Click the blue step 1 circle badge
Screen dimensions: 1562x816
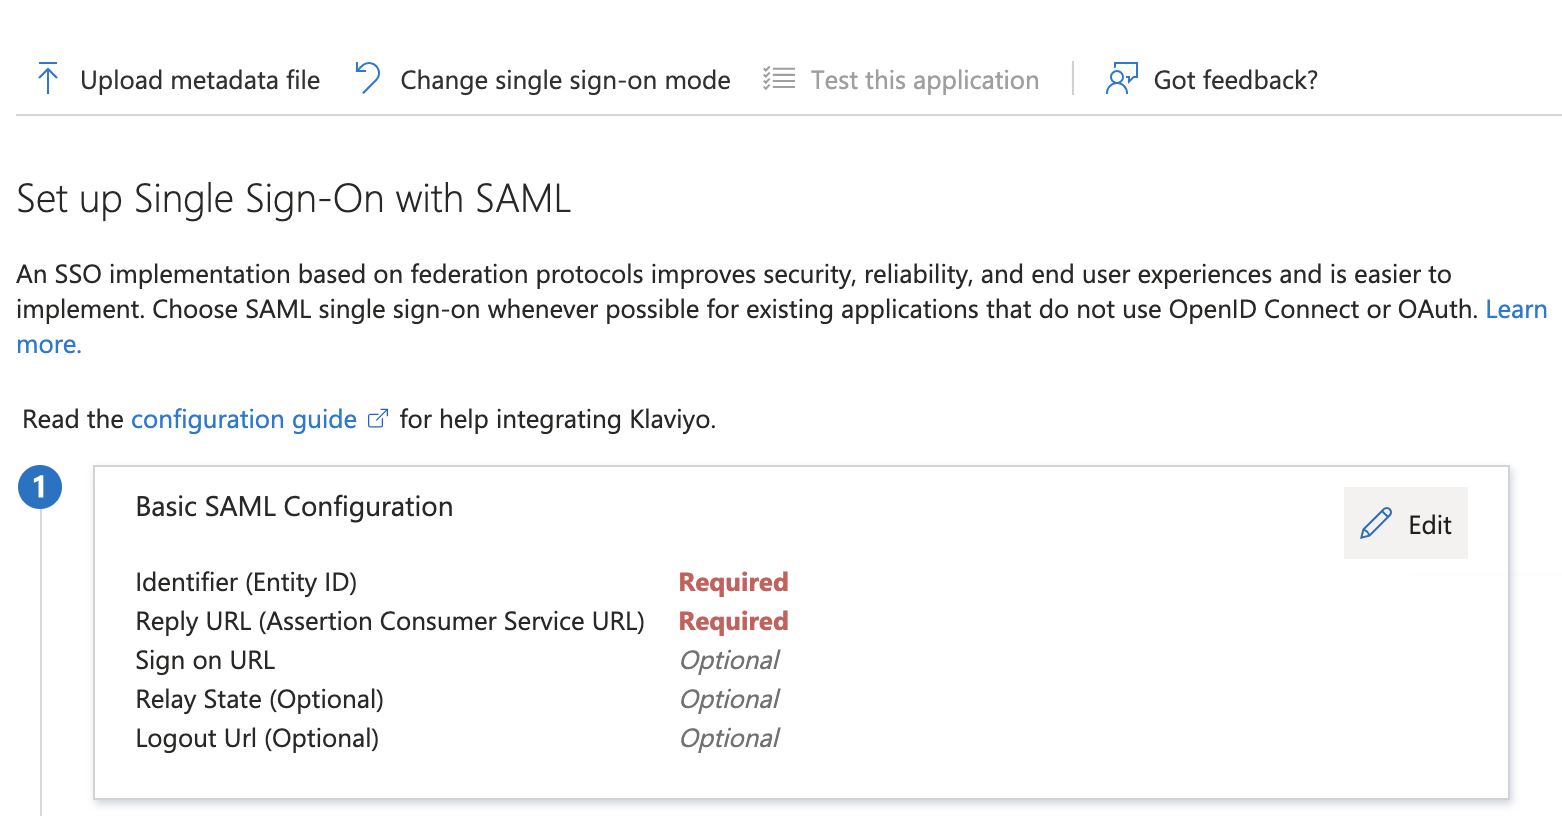point(40,487)
